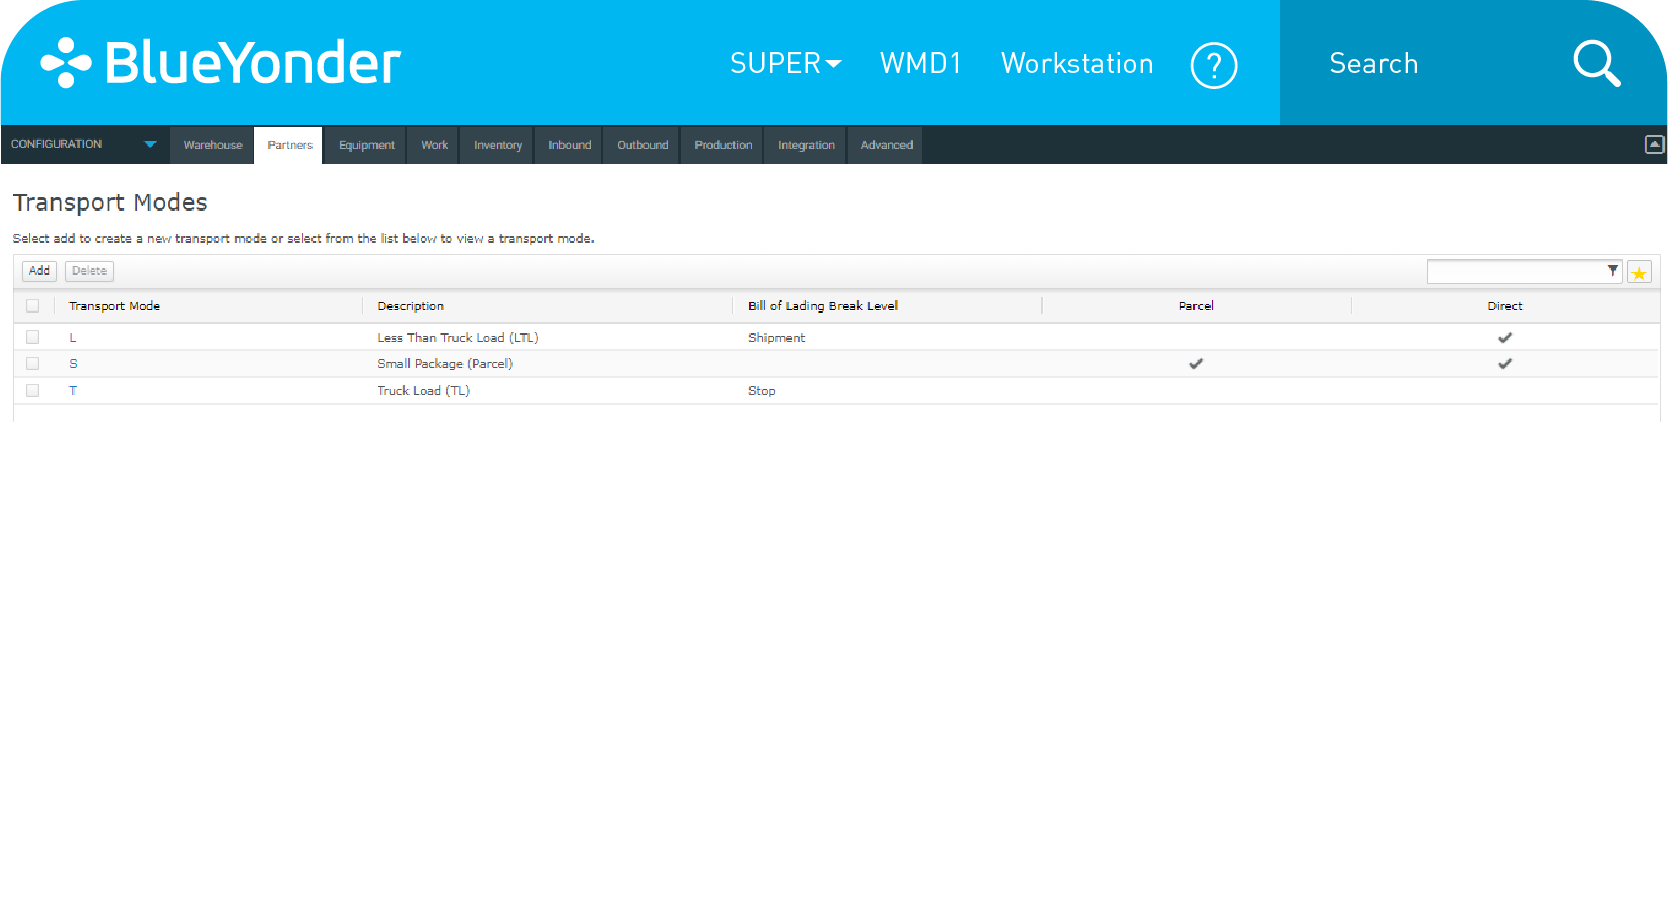Tick the checkbox for Truck Load (TL)
The width and height of the screenshot is (1668, 915).
32,390
